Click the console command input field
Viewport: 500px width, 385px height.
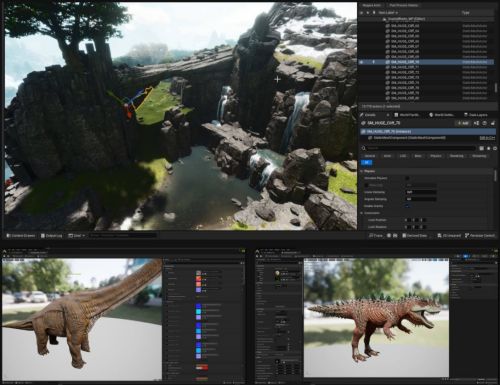(123, 235)
